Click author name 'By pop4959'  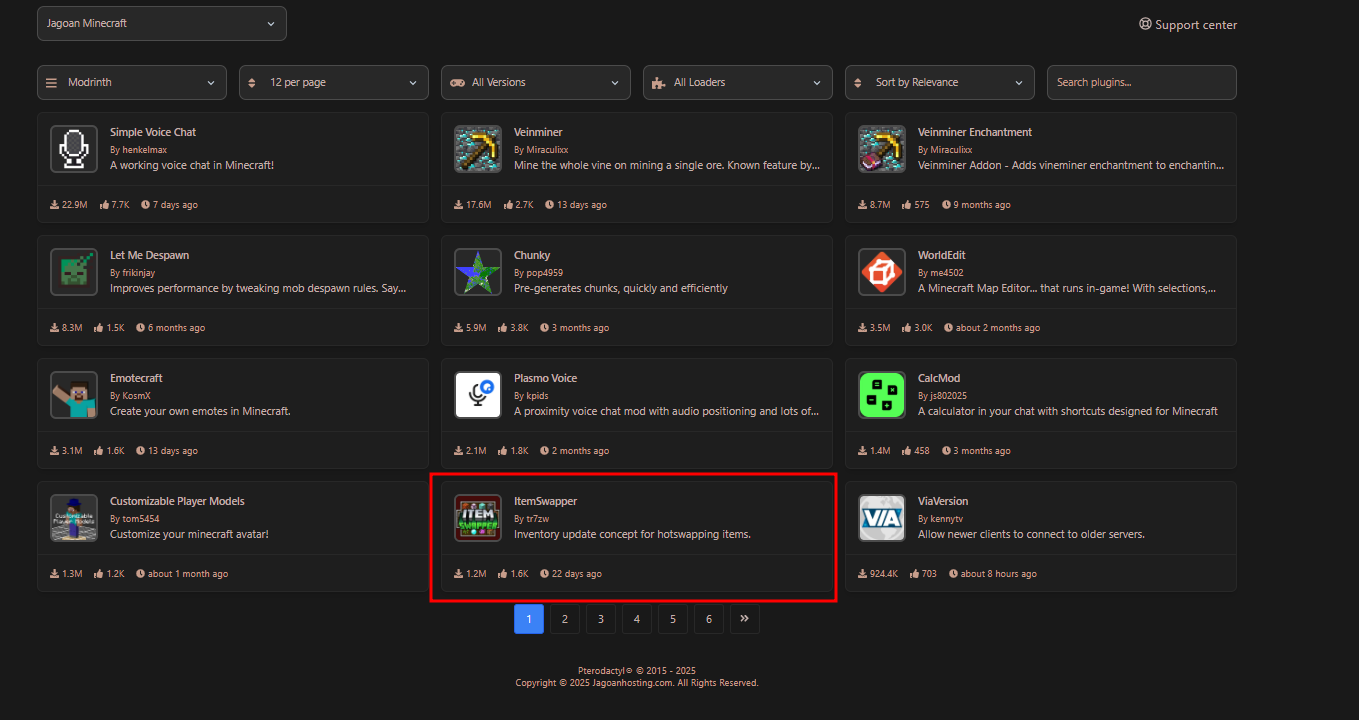point(538,273)
